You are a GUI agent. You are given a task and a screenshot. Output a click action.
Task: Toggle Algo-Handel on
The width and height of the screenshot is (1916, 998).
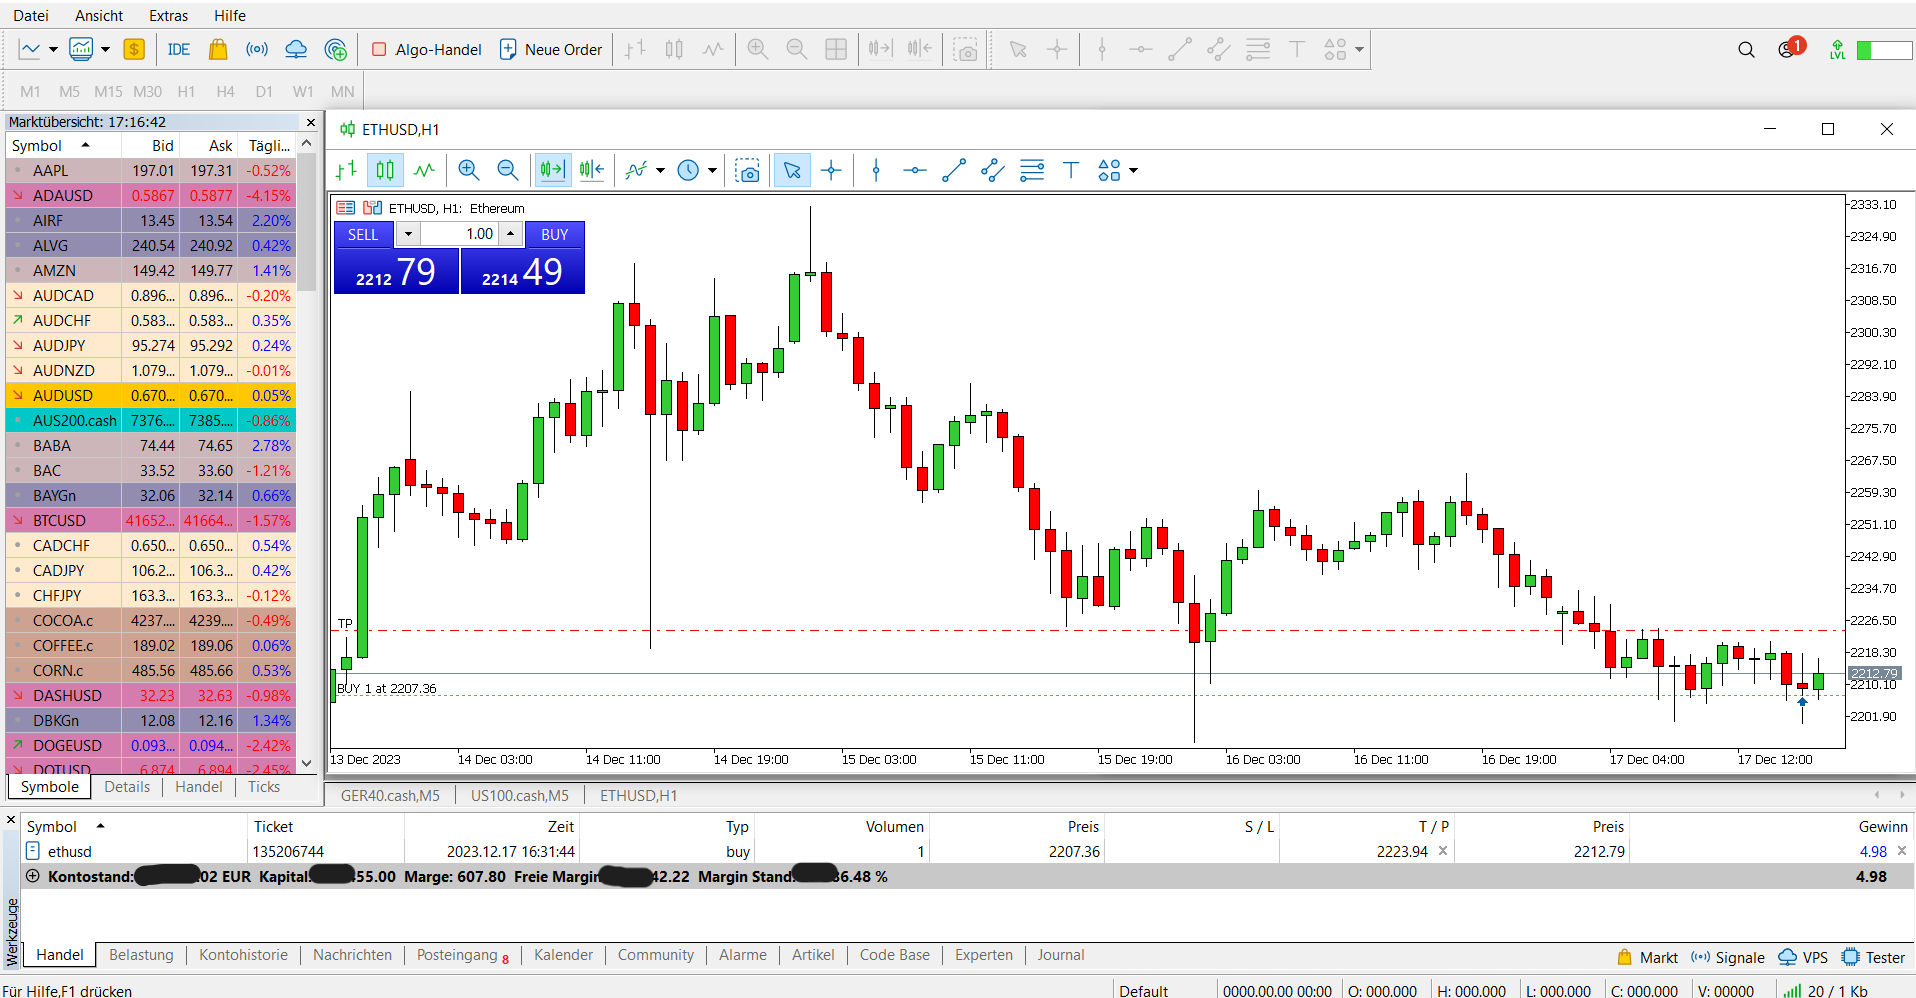425,49
